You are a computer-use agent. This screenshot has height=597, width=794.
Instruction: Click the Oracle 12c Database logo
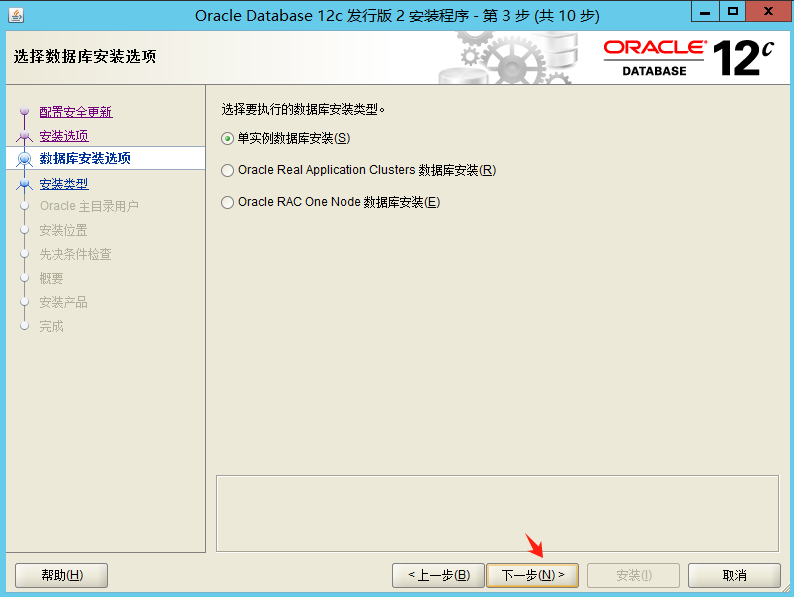click(689, 58)
